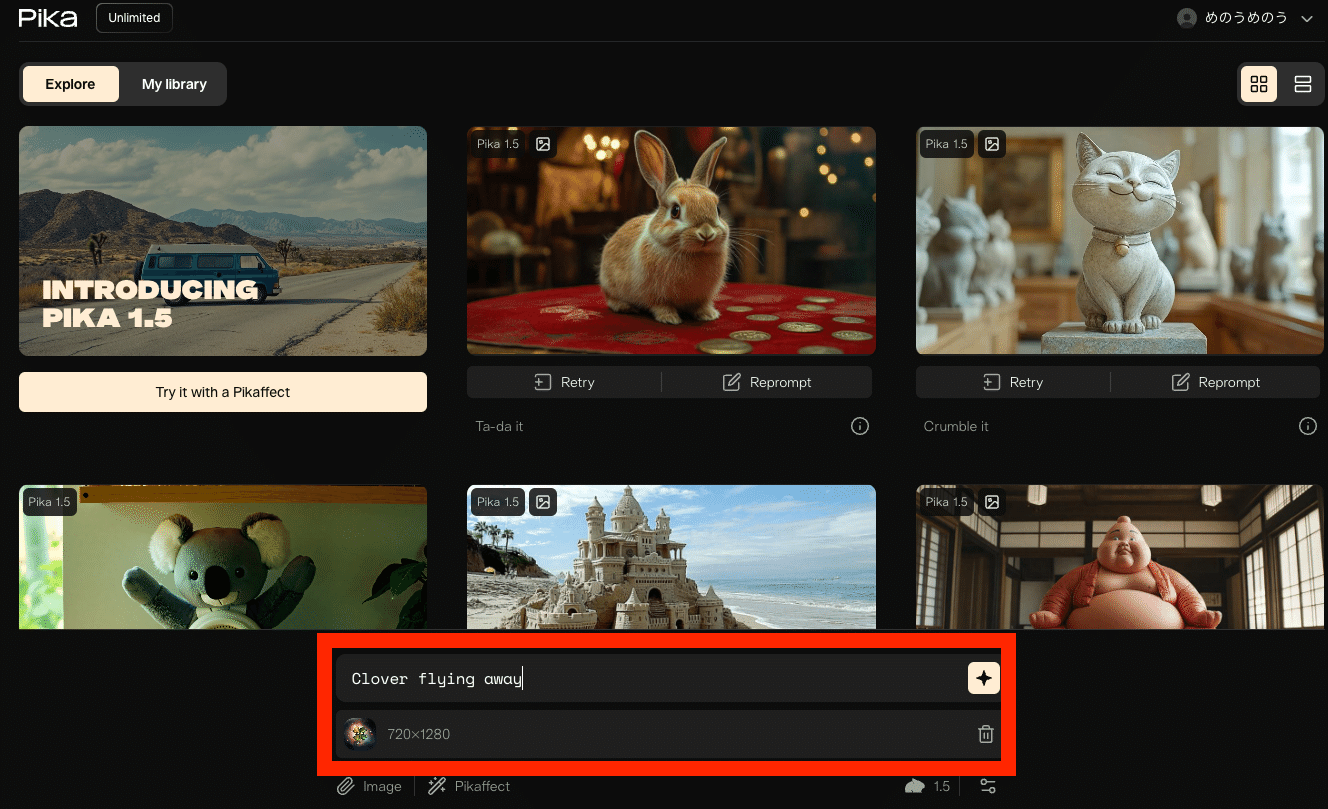The width and height of the screenshot is (1328, 809).
Task: Click Try it with a Pikaffect
Action: coord(223,392)
